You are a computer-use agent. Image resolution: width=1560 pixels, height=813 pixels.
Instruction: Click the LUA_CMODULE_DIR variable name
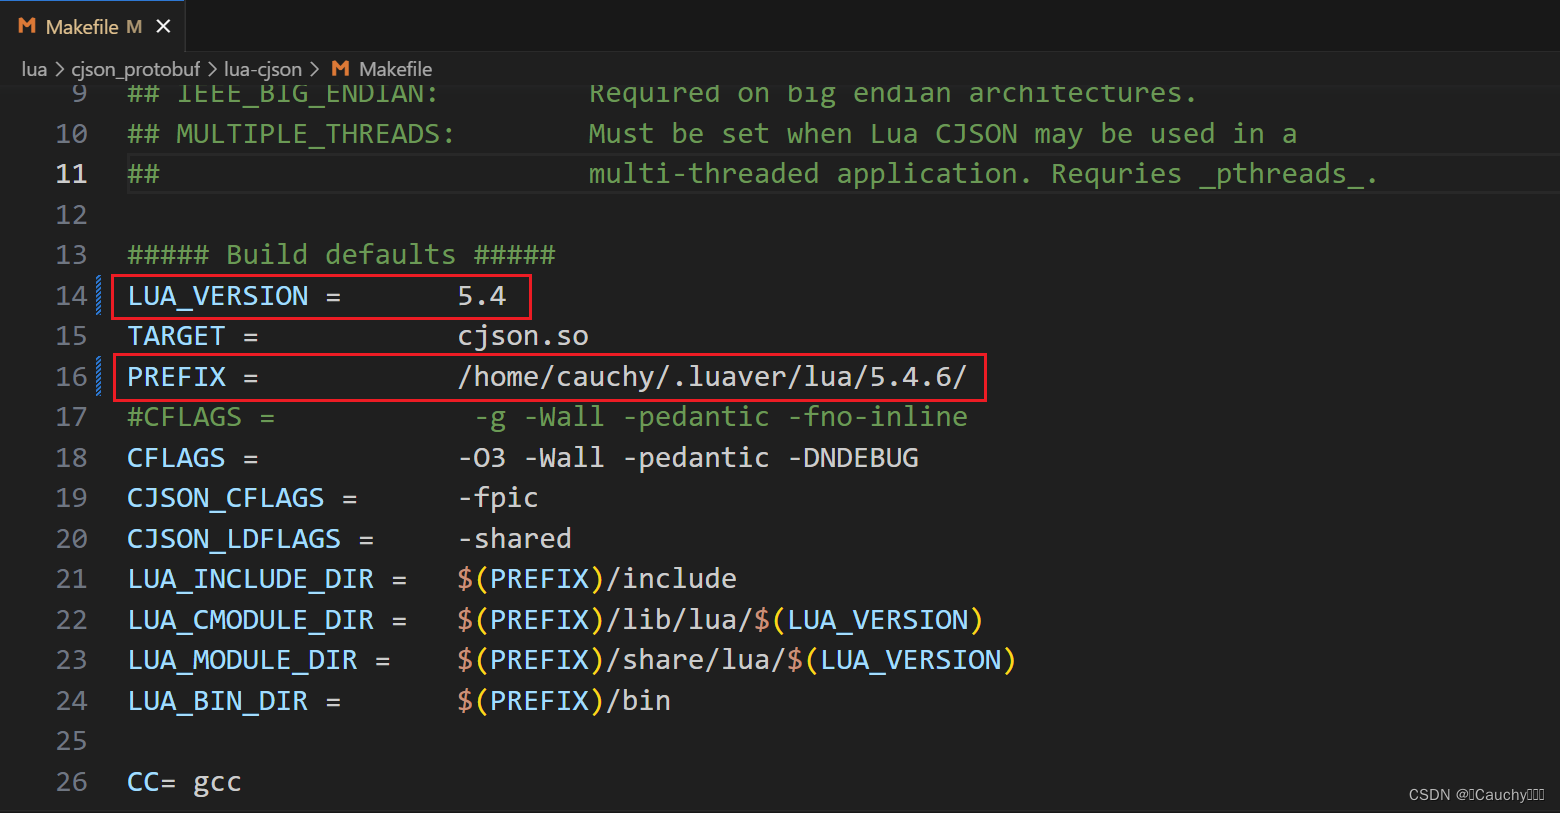click(251, 620)
